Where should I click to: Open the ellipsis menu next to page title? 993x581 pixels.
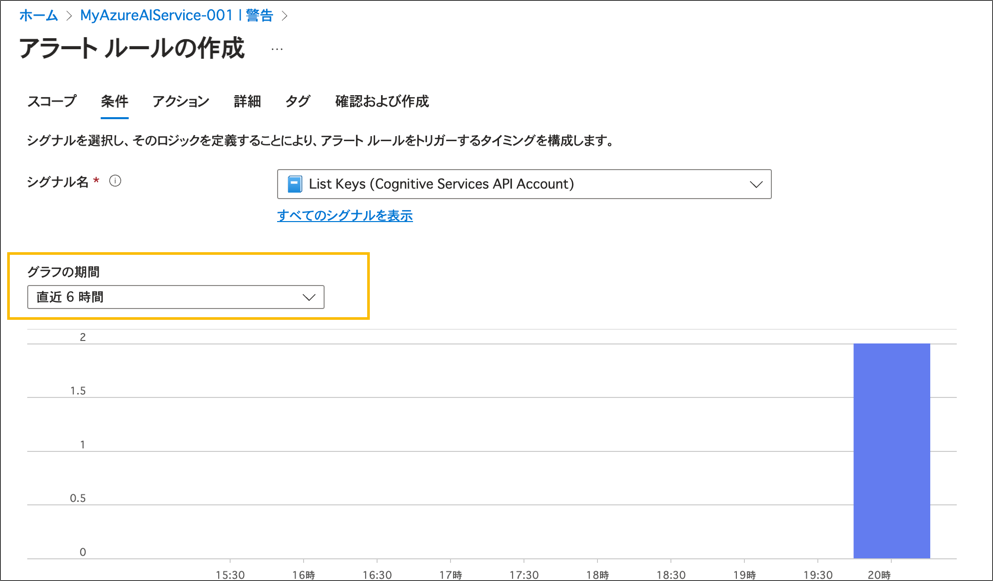point(277,49)
